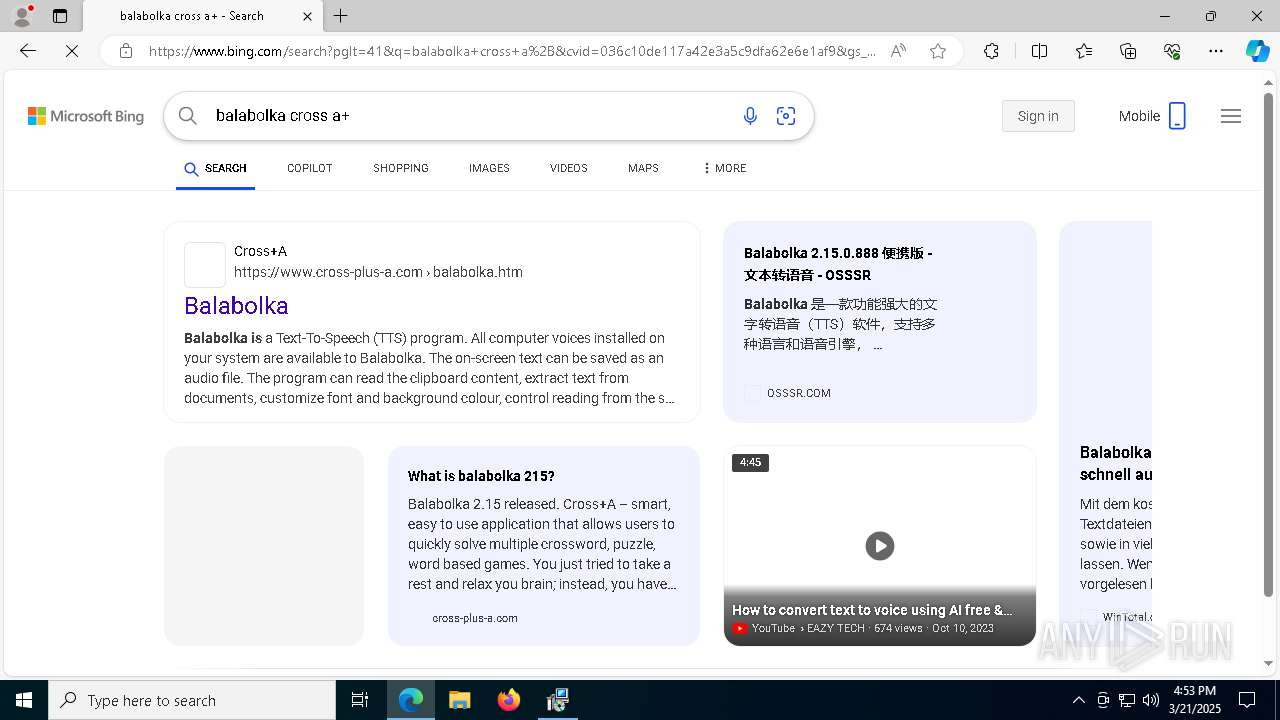Open the Copilot sidebar icon
The width and height of the screenshot is (1280, 720).
click(1257, 51)
